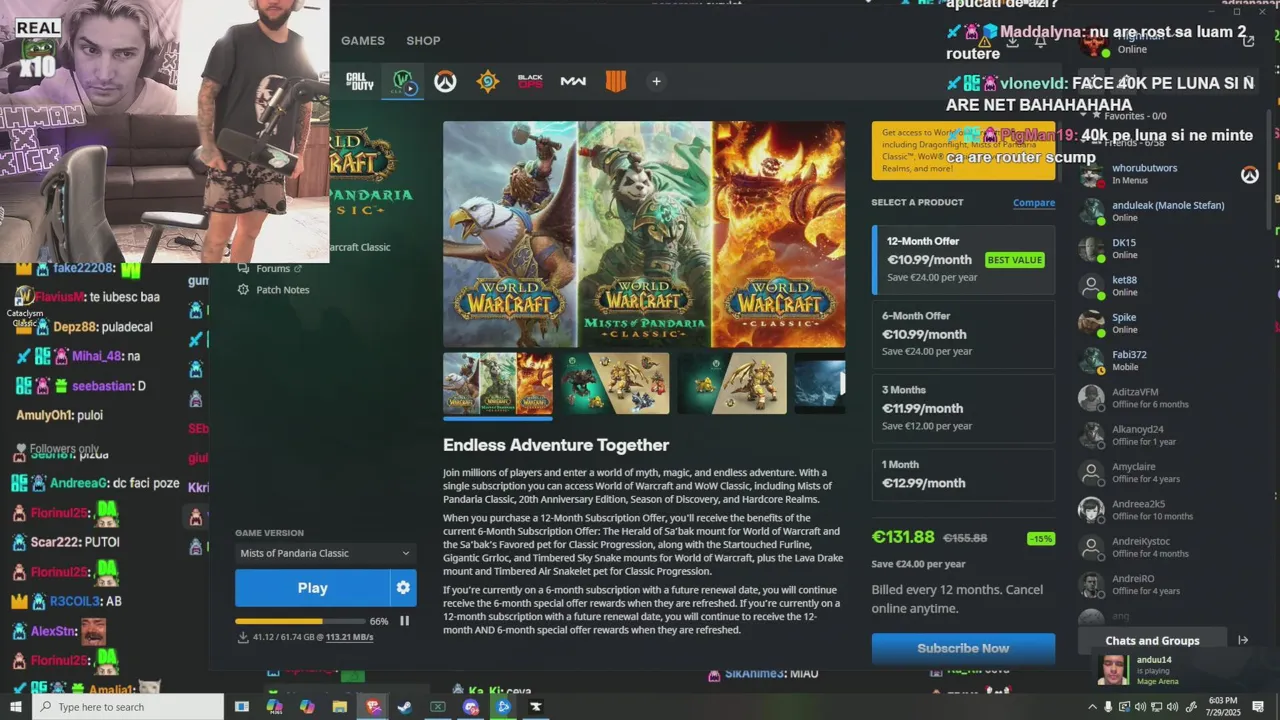The image size is (1280, 720).
Task: Open the notifications bell icon
Action: [1041, 41]
